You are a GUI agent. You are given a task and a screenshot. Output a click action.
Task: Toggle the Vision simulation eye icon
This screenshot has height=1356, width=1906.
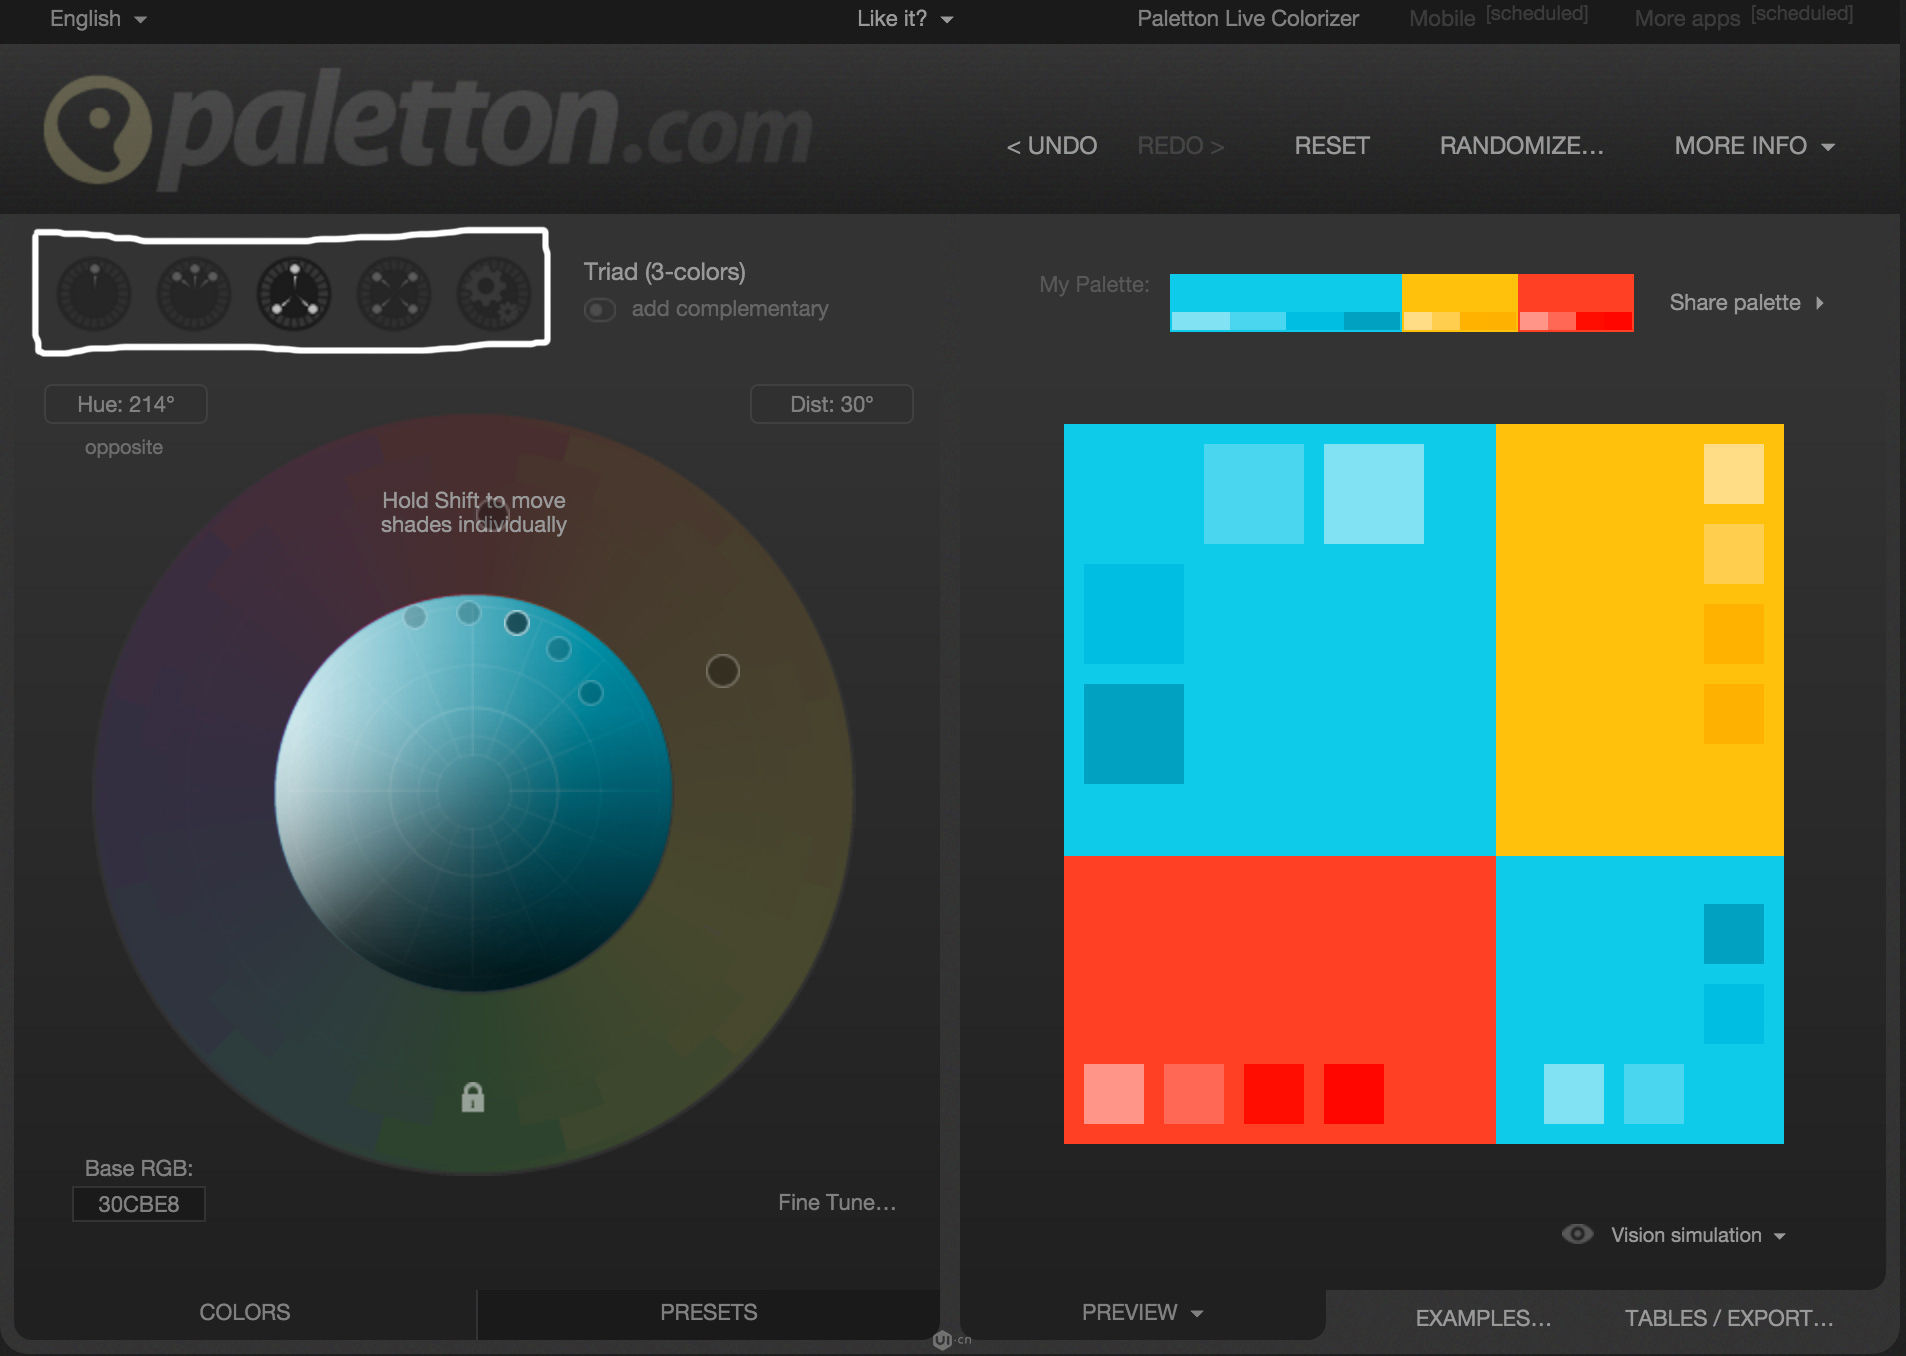tap(1577, 1234)
